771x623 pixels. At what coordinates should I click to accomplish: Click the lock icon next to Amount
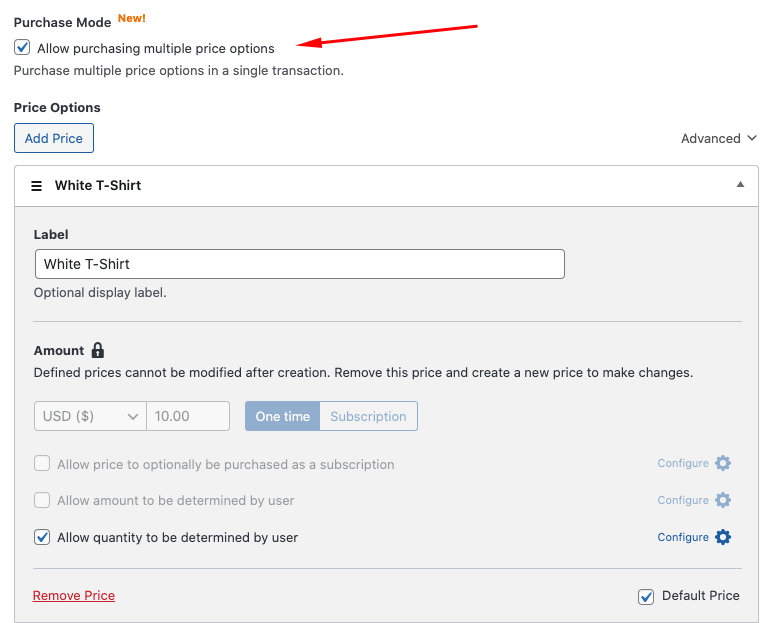(x=98, y=350)
